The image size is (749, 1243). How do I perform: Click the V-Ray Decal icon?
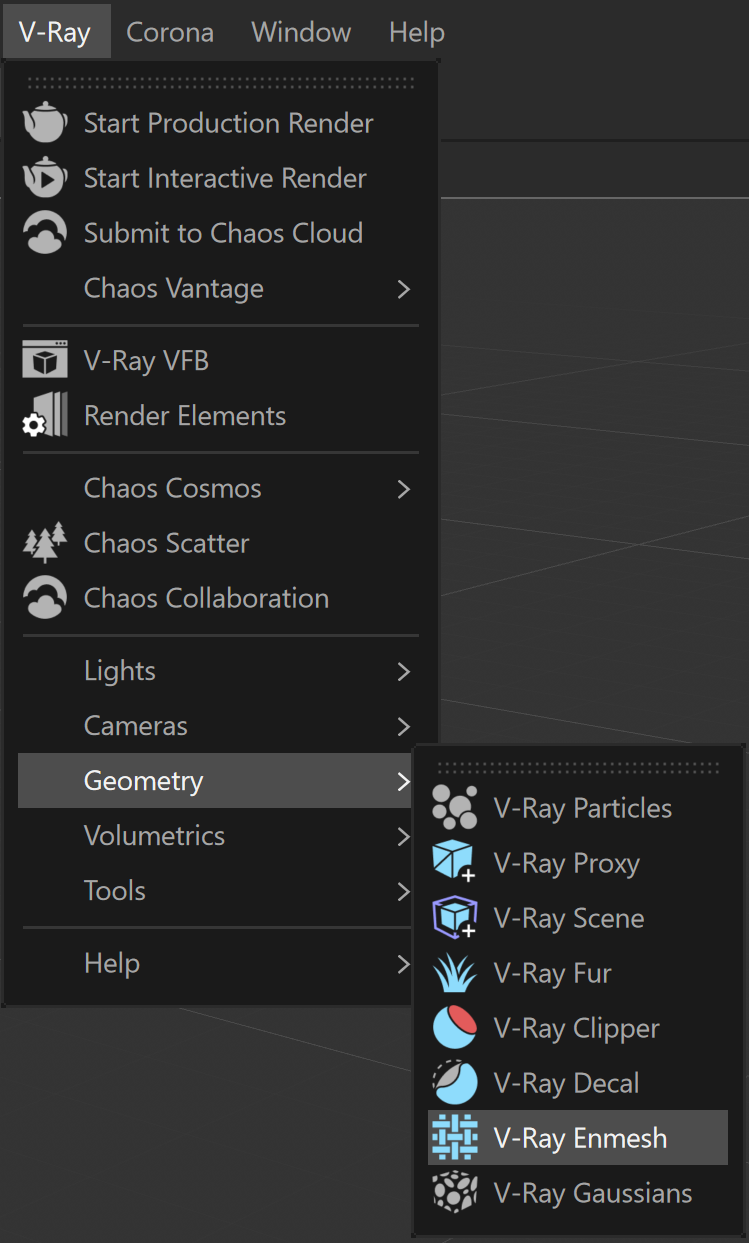tap(455, 1083)
